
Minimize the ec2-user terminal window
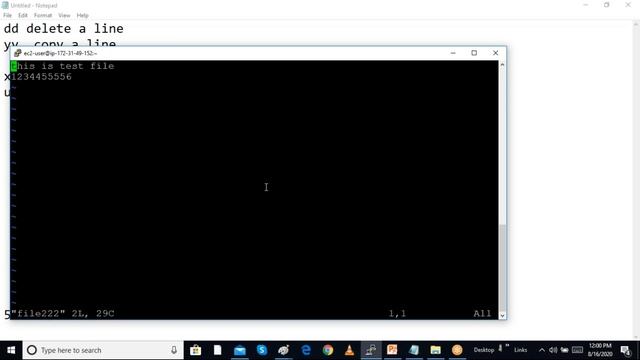[453, 53]
